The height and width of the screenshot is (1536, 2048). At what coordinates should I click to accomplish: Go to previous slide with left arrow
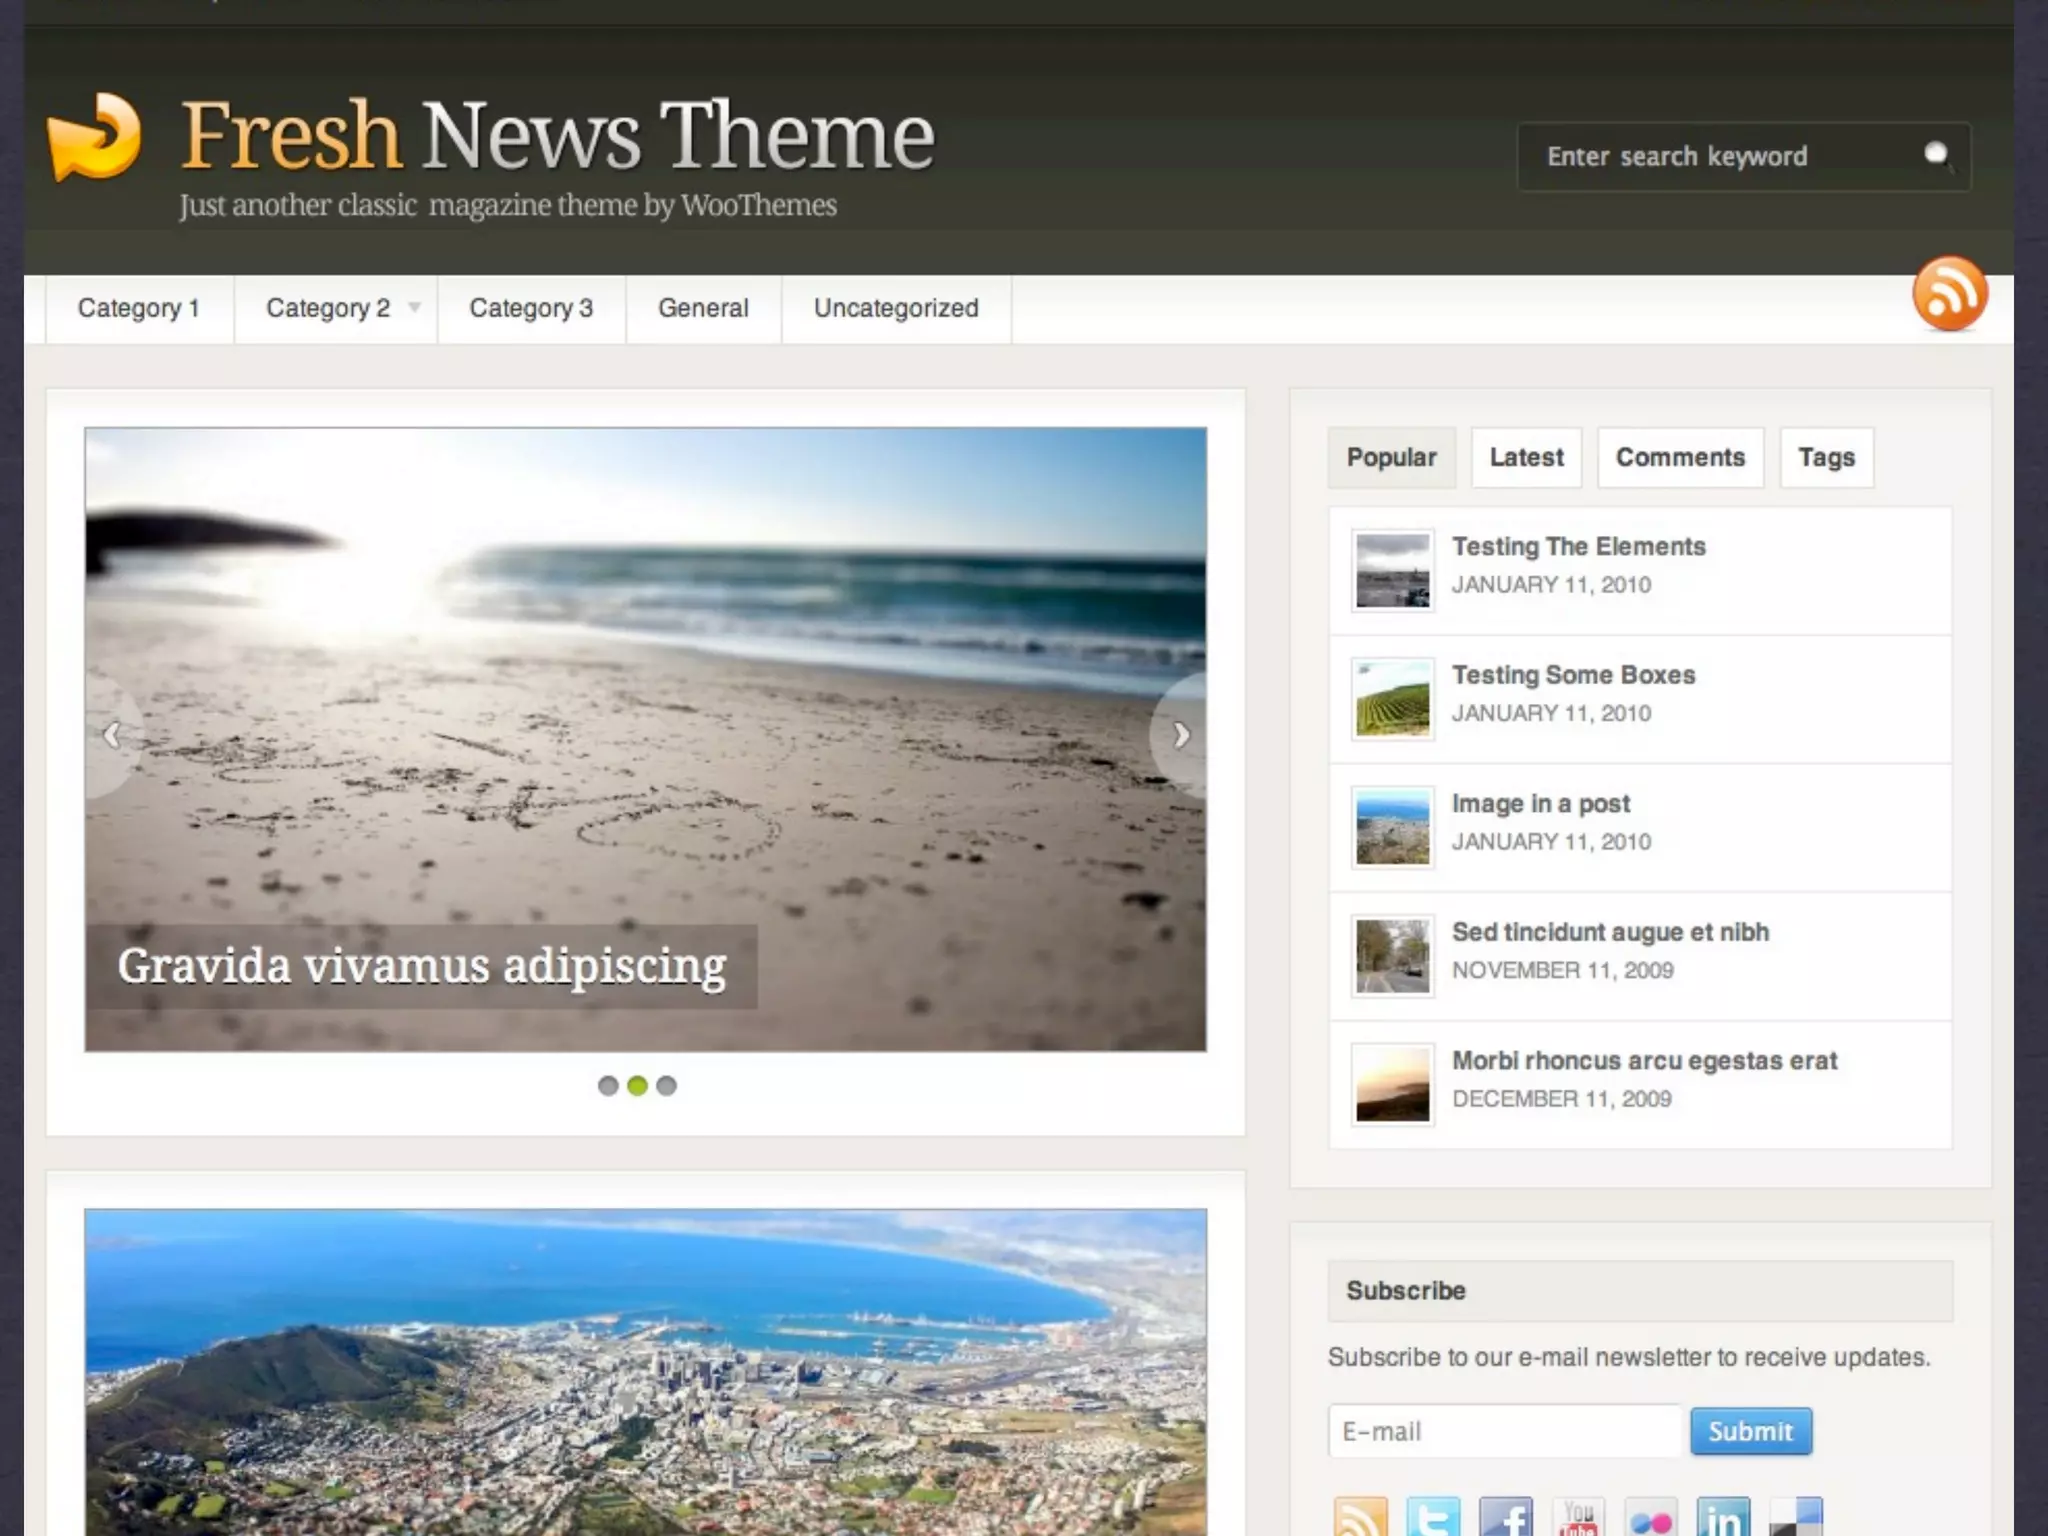click(111, 735)
